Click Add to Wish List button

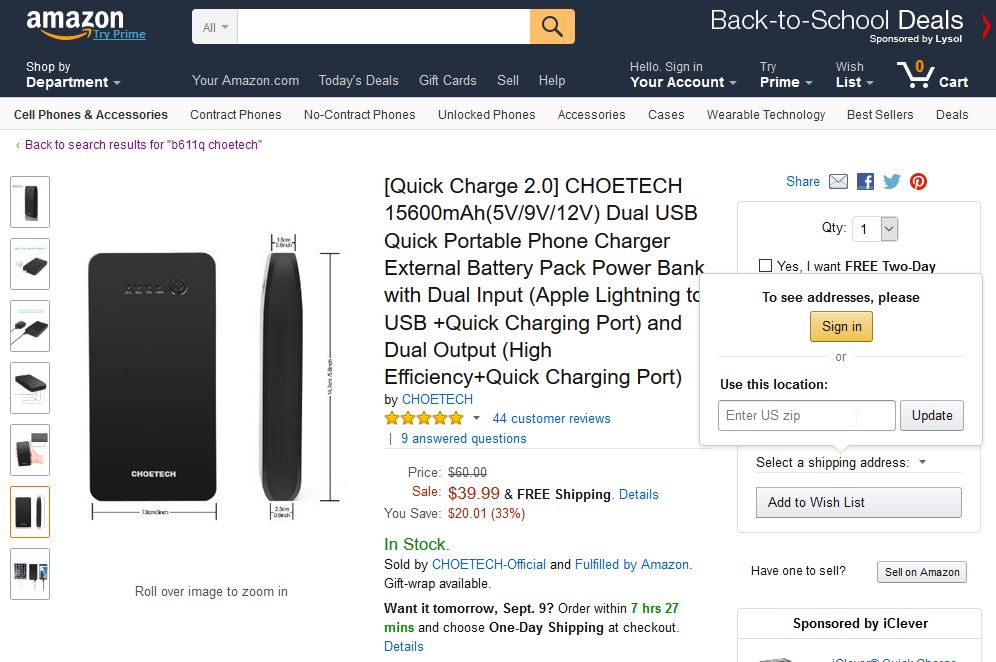[858, 502]
